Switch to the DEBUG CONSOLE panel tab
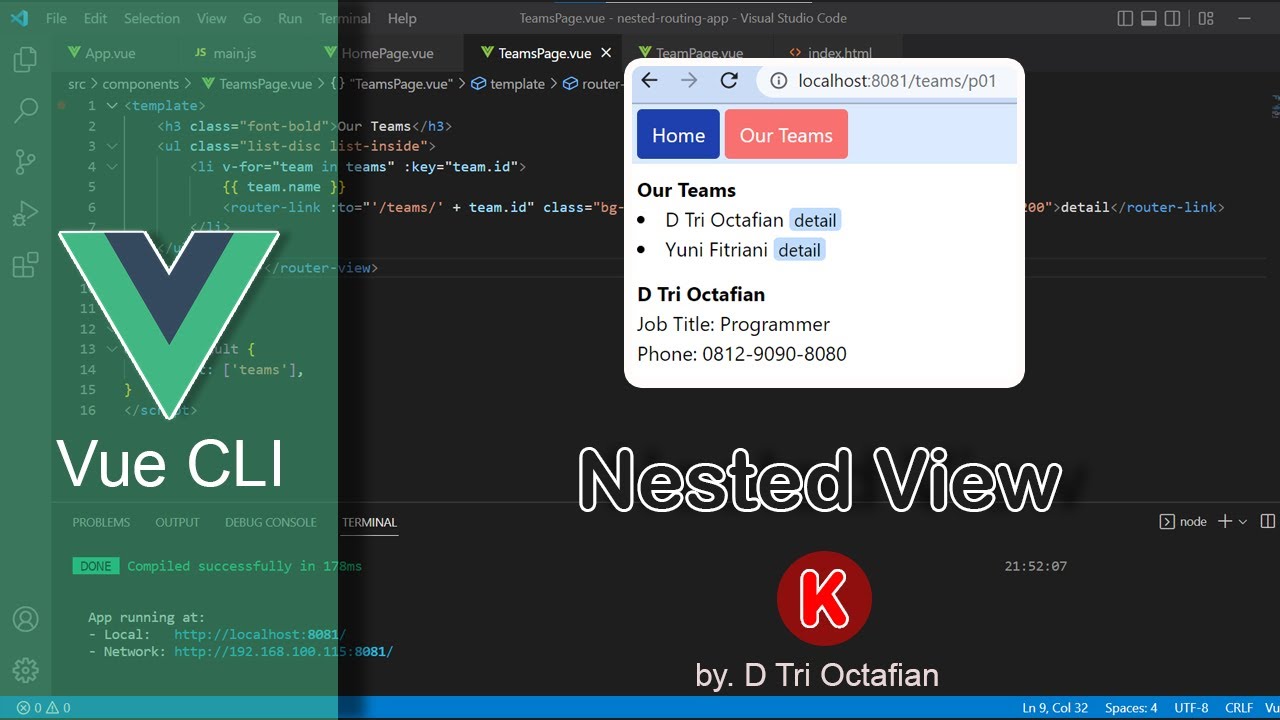Image resolution: width=1280 pixels, height=720 pixels. click(x=270, y=522)
